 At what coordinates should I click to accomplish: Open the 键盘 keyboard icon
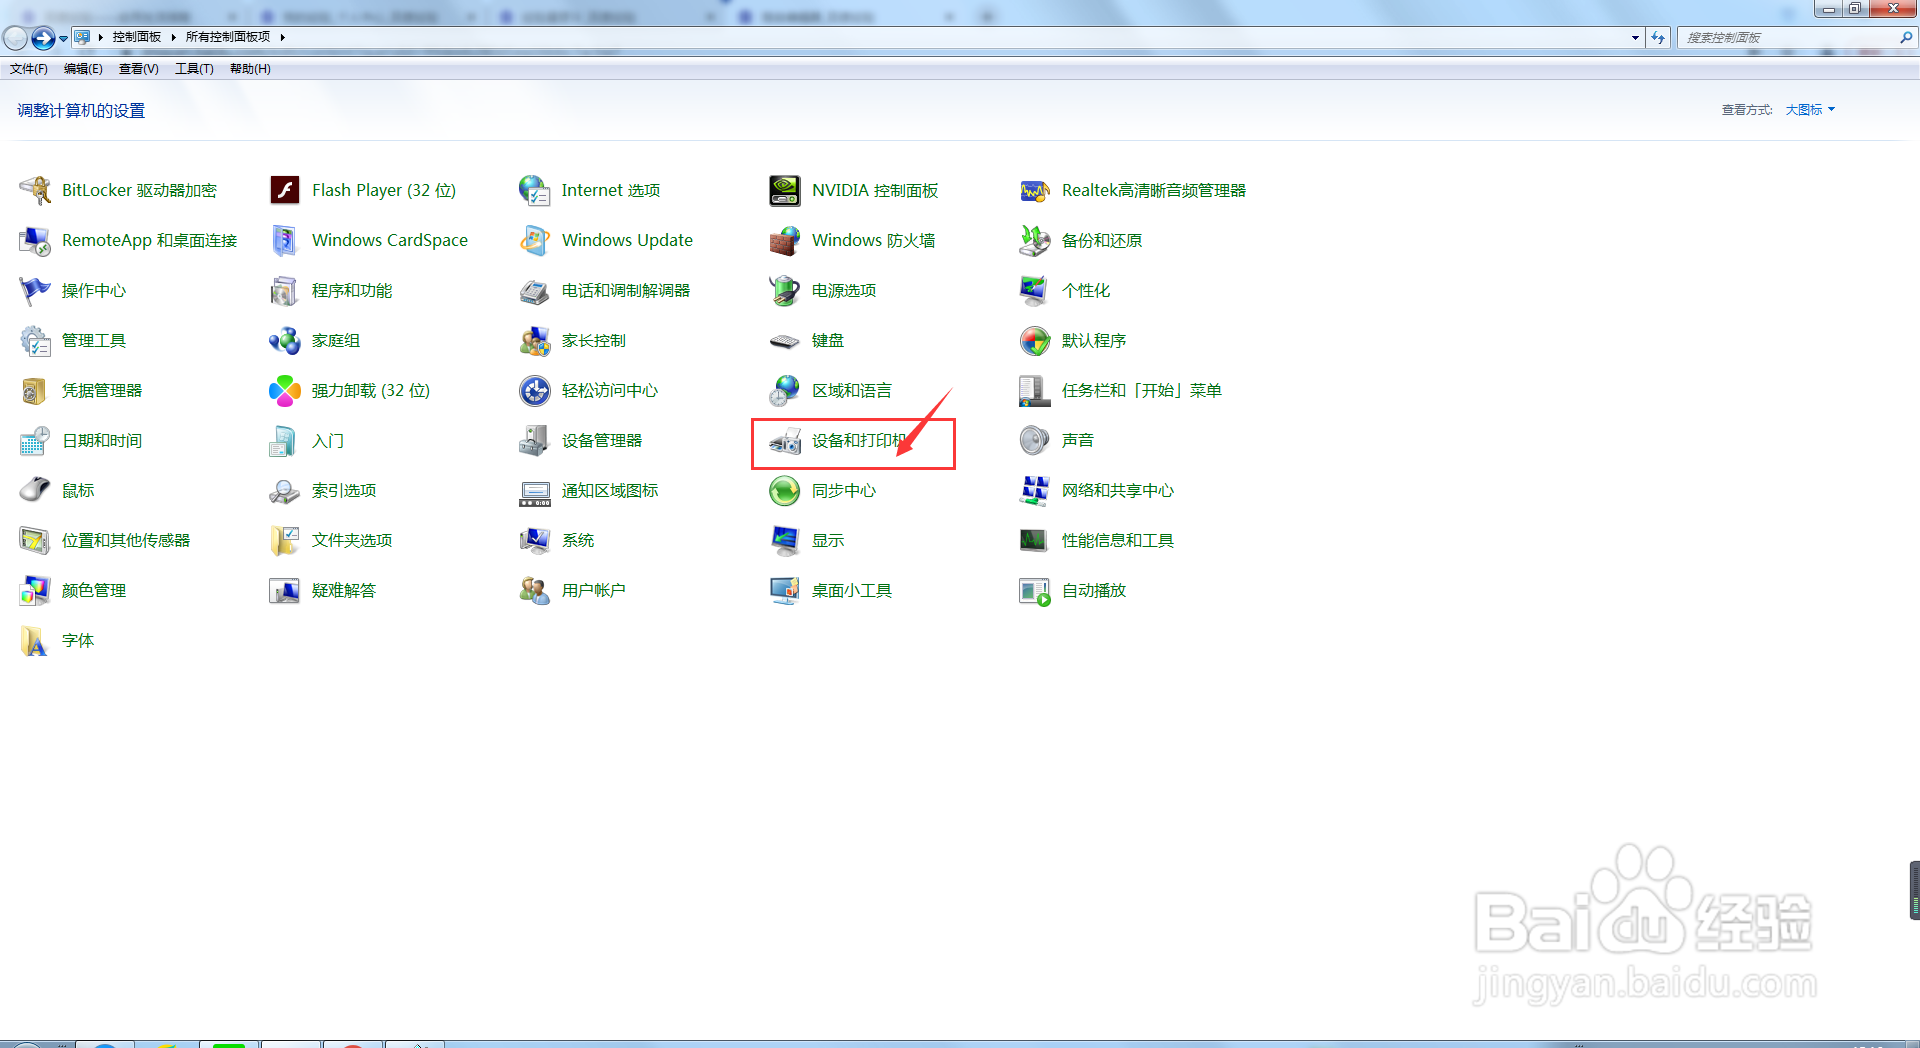(785, 340)
